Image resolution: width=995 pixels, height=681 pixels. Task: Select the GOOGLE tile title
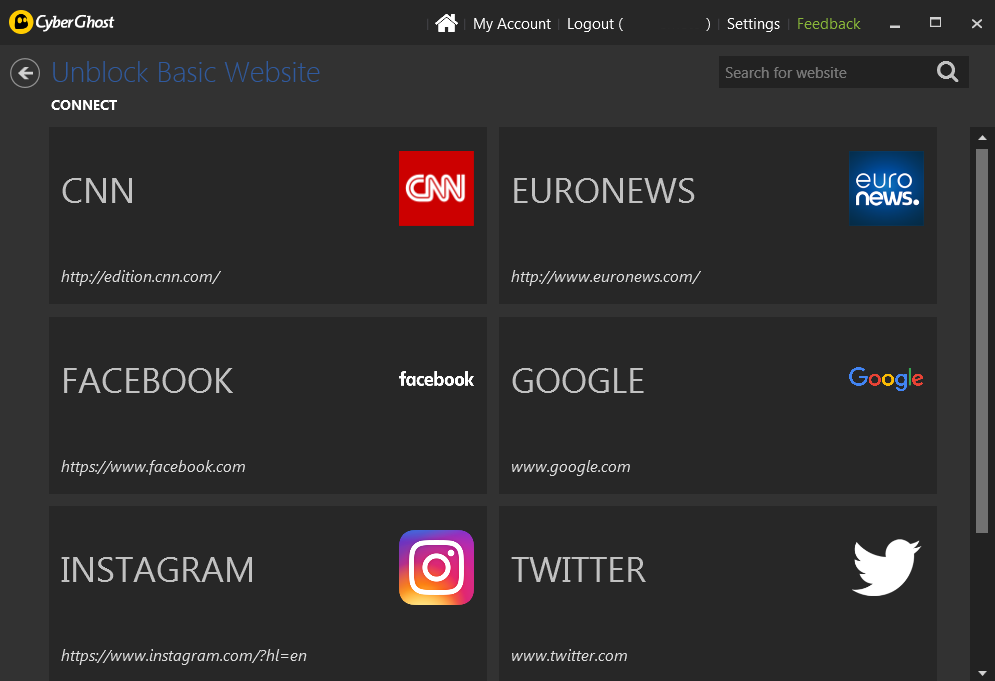577,381
